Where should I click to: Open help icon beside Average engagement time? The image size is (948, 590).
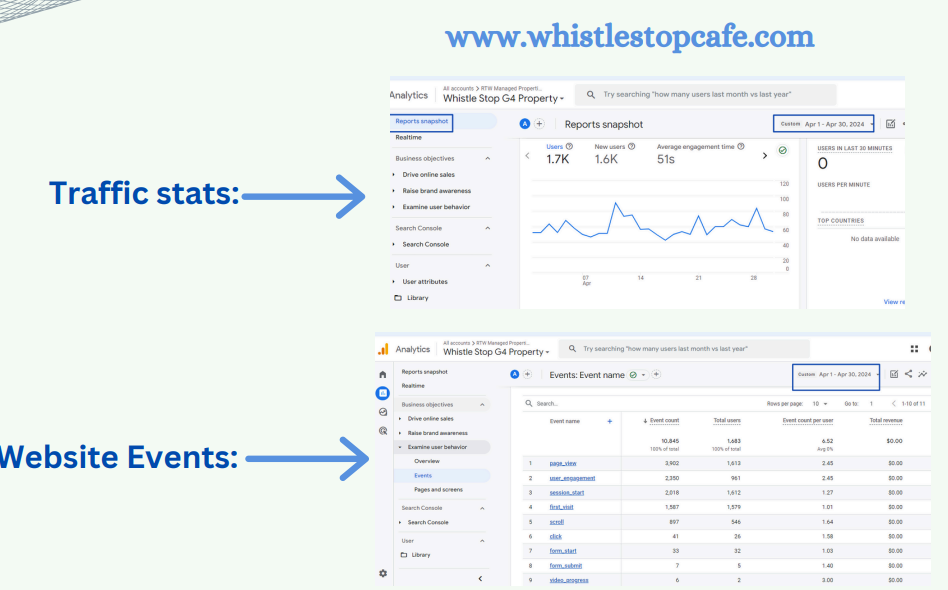tap(741, 146)
